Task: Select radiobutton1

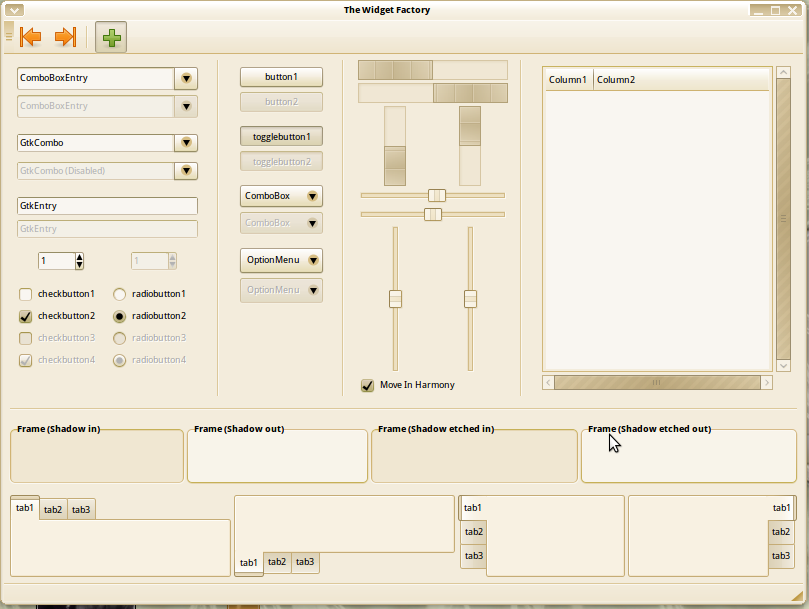Action: tap(119, 294)
